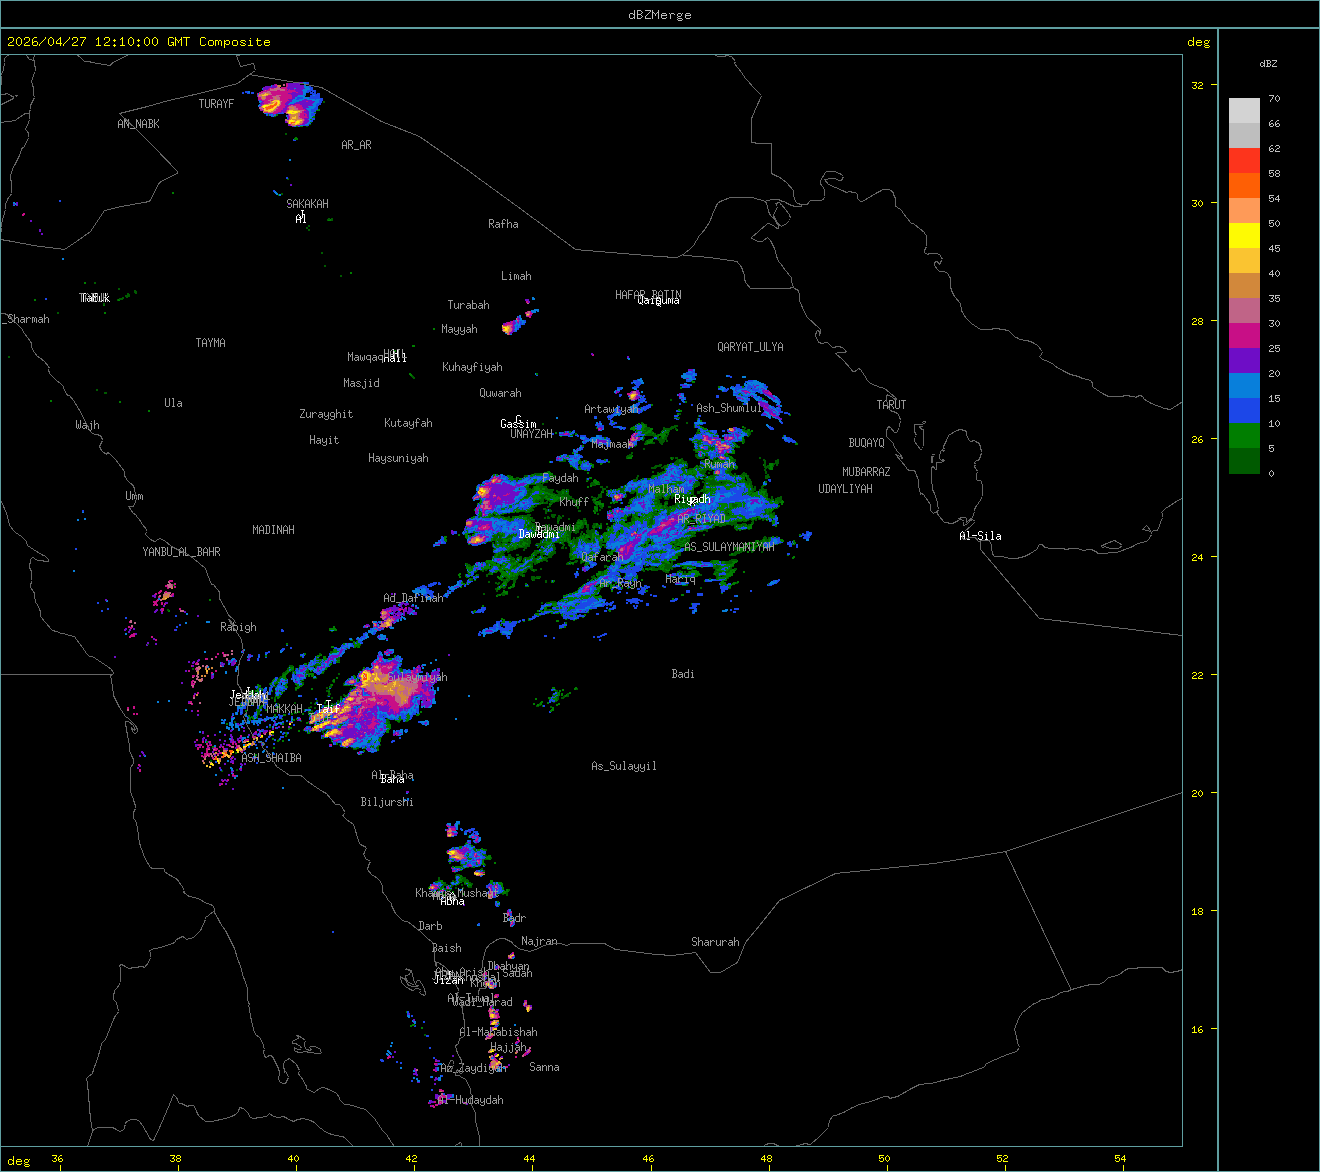The width and height of the screenshot is (1320, 1172).
Task: Click the dBZMerge title at the top
Action: 659,15
